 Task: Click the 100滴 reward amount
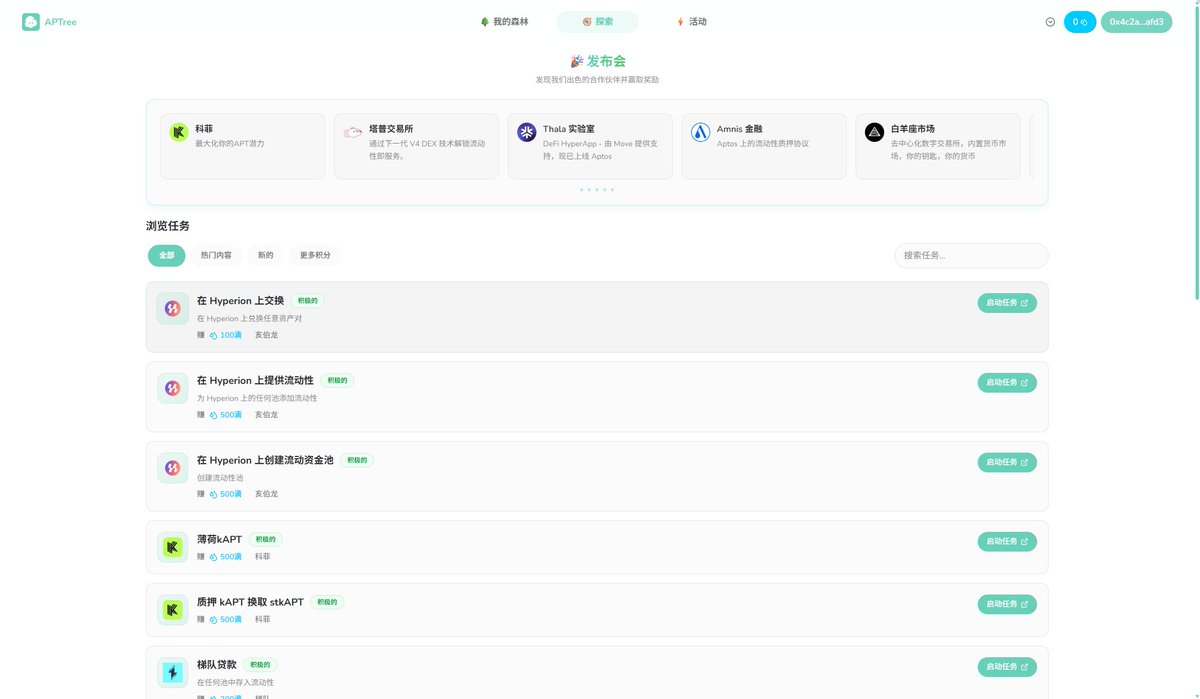[231, 335]
